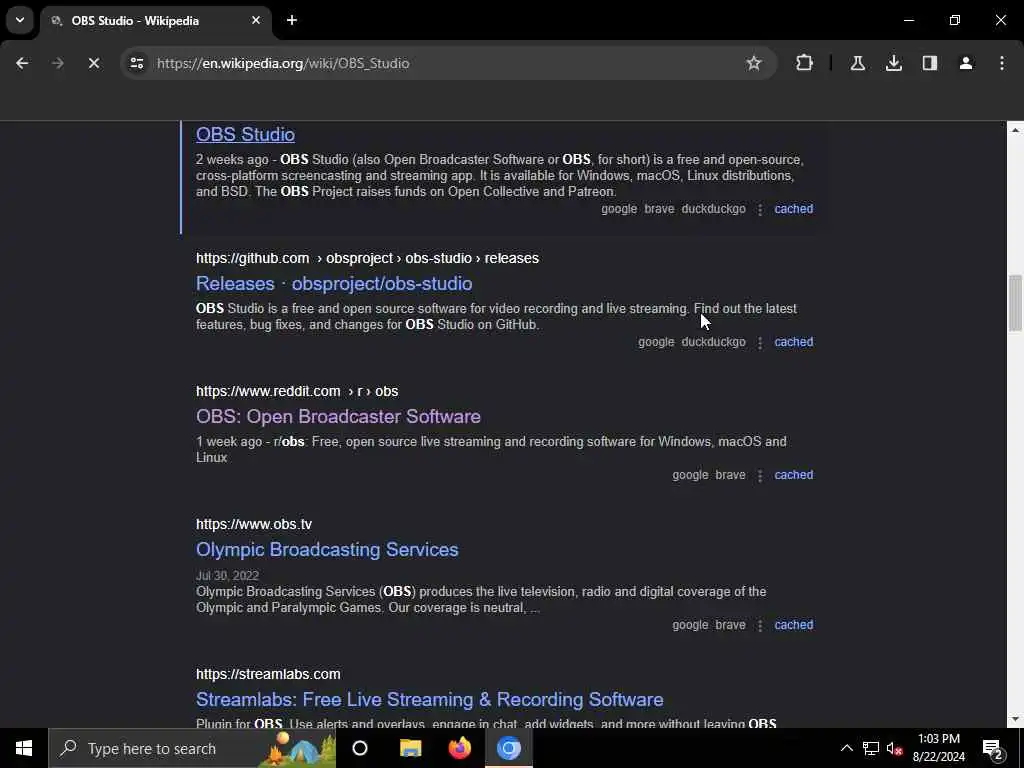Open the OBS Studio result link
The height and width of the screenshot is (768, 1024).
point(245,135)
